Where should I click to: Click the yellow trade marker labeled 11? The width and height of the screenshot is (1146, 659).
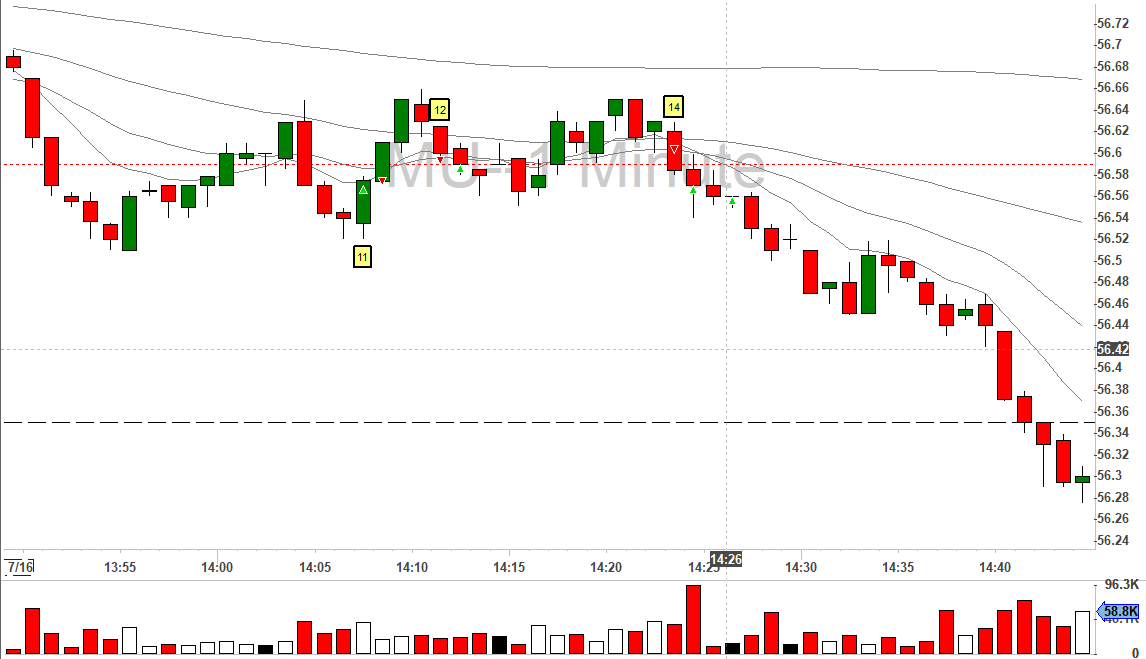click(363, 257)
